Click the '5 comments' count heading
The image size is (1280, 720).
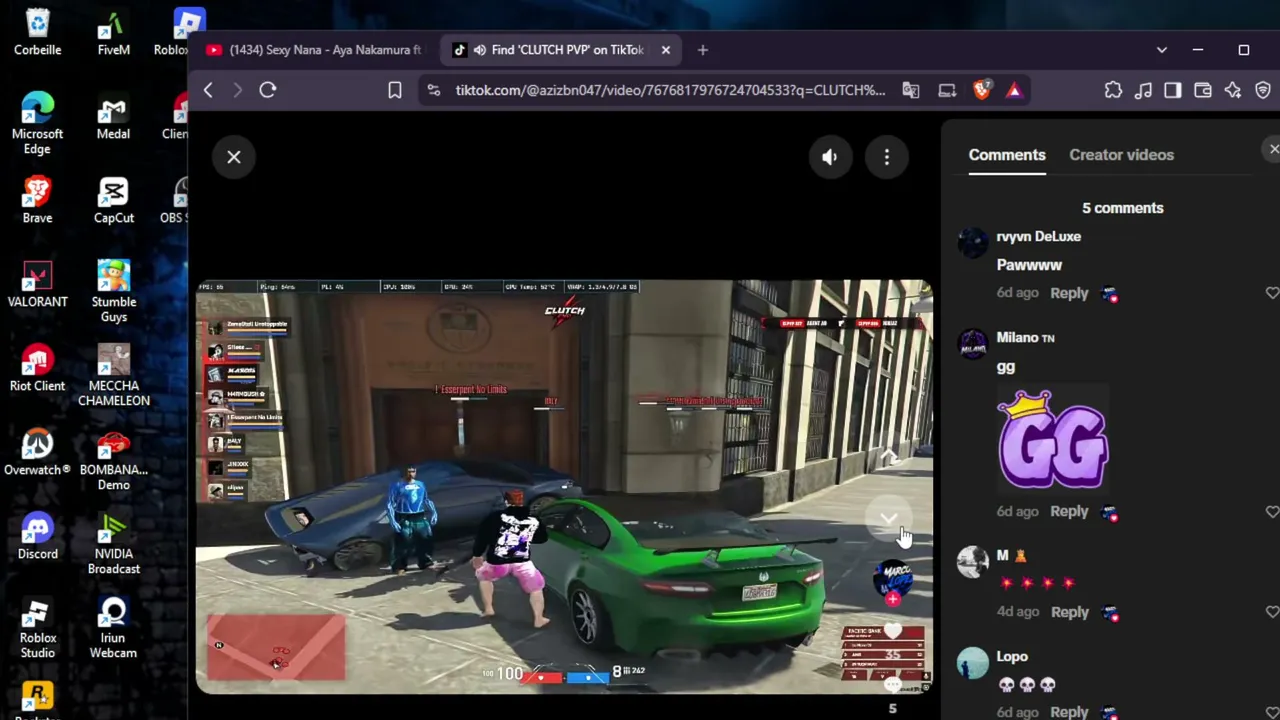coord(1122,208)
